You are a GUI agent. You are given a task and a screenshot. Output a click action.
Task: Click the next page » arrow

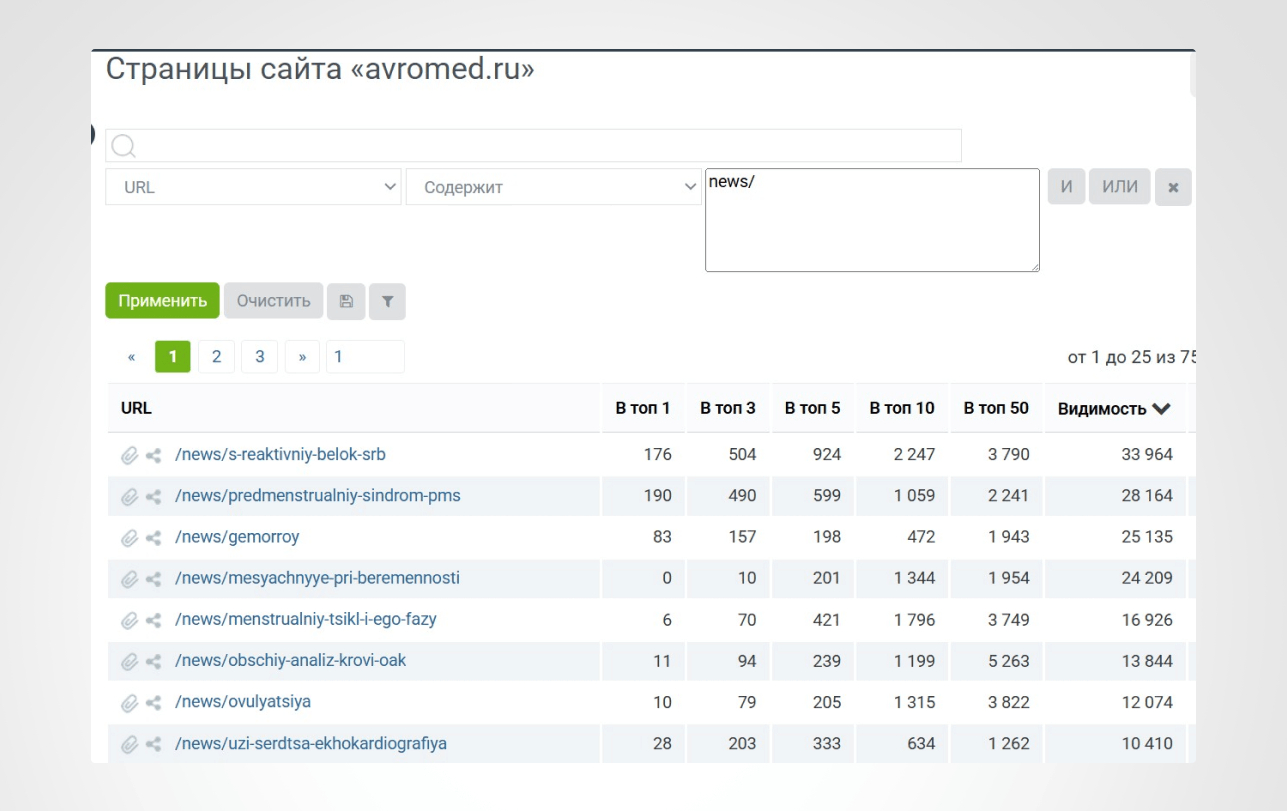(x=302, y=356)
